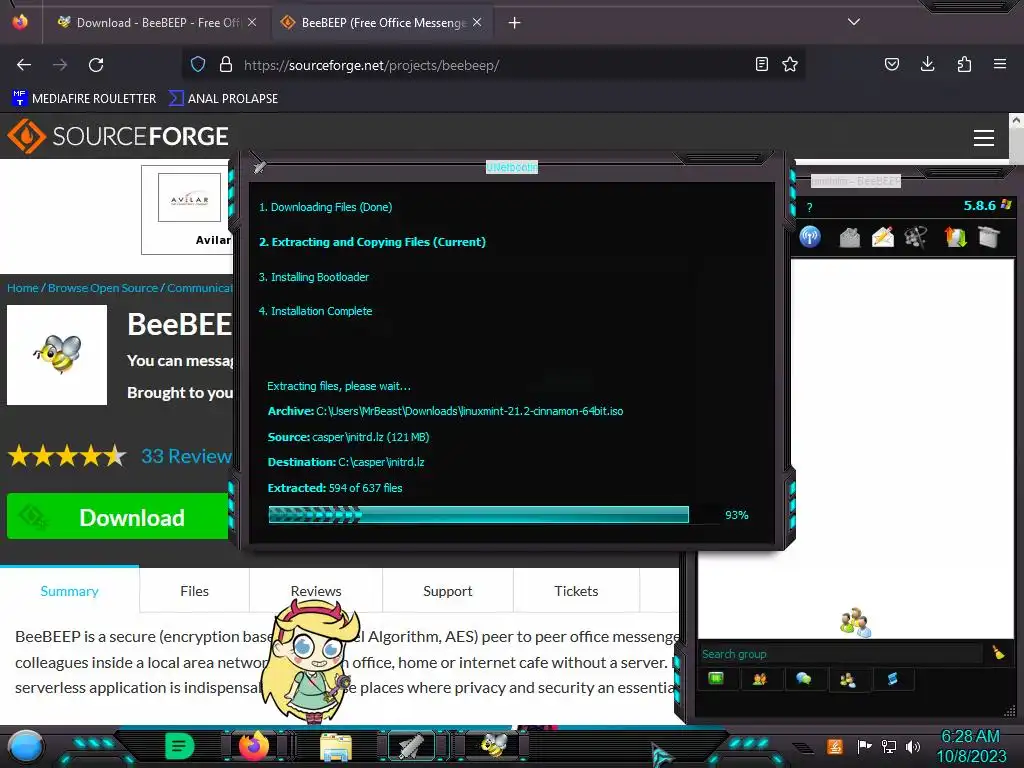Click the UNetbootin title bar usb icon
Viewport: 1024px width, 768px height.
tap(259, 167)
